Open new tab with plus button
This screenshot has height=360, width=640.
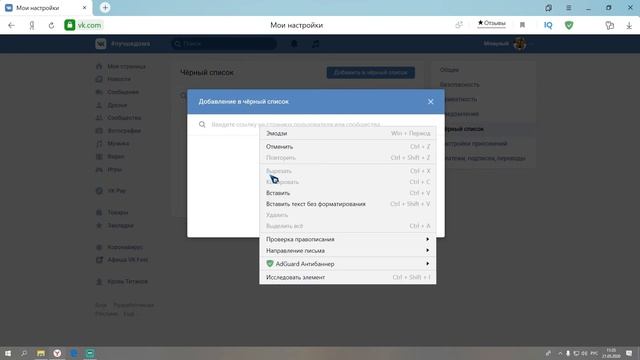point(105,7)
